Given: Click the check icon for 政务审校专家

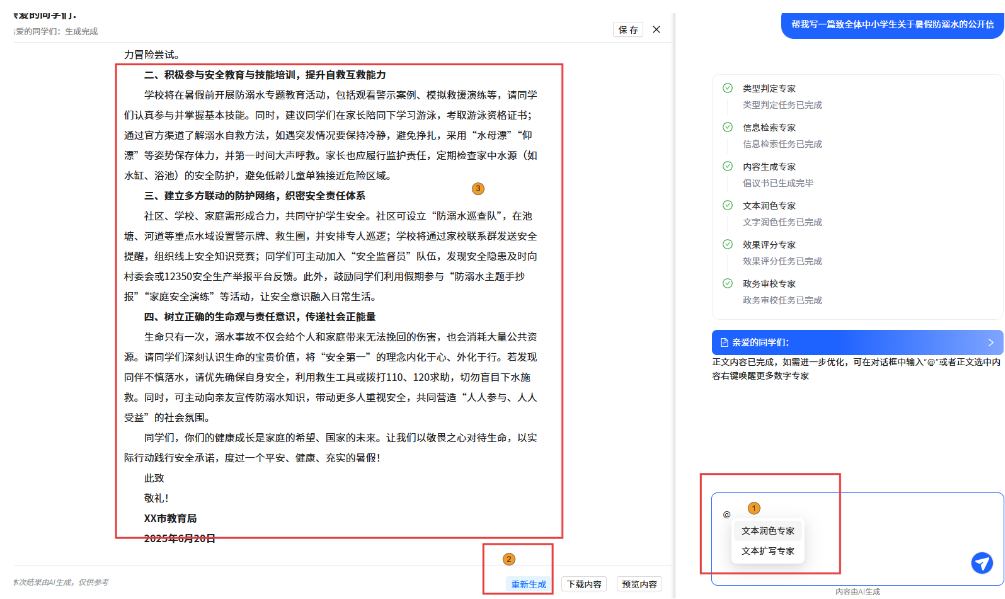Looking at the screenshot, I should [x=728, y=283].
